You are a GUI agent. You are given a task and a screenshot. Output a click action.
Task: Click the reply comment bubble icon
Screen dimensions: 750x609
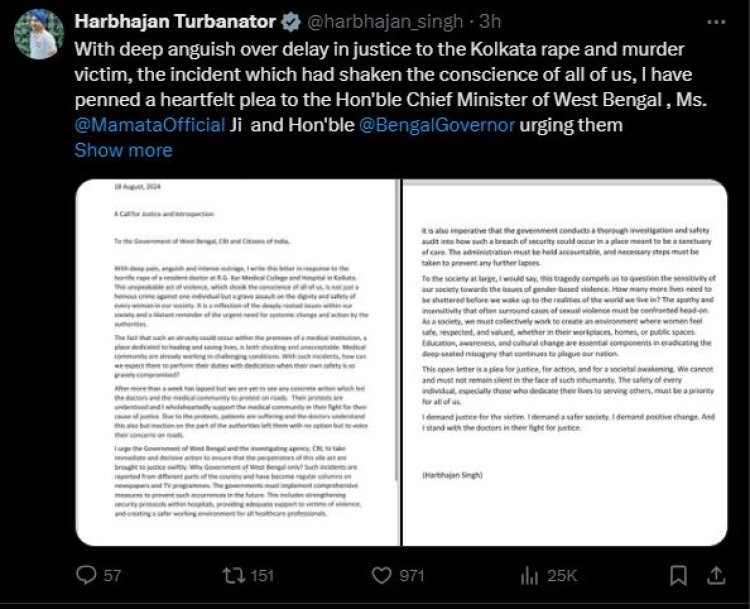[86, 575]
